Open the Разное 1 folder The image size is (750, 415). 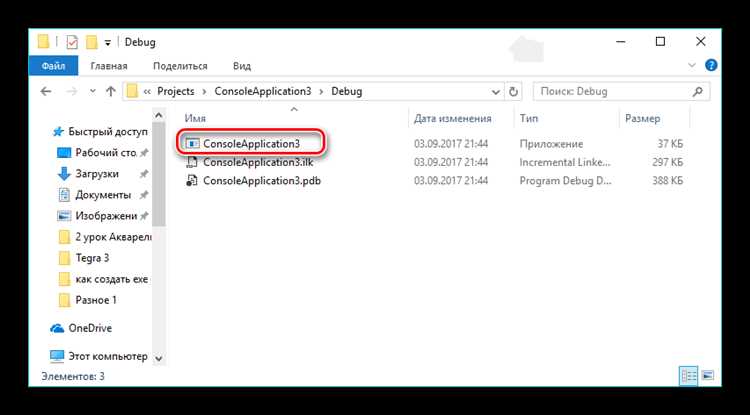(96, 300)
